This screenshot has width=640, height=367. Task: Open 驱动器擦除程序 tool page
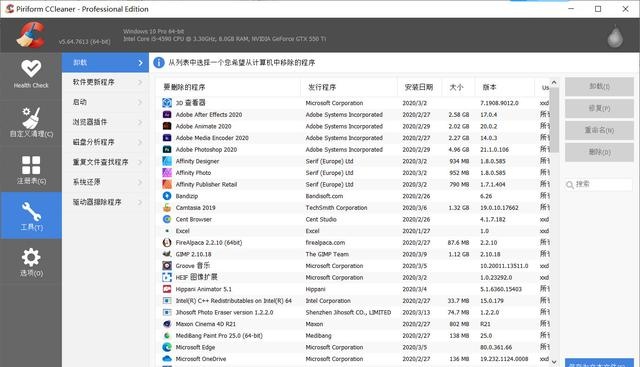click(105, 202)
